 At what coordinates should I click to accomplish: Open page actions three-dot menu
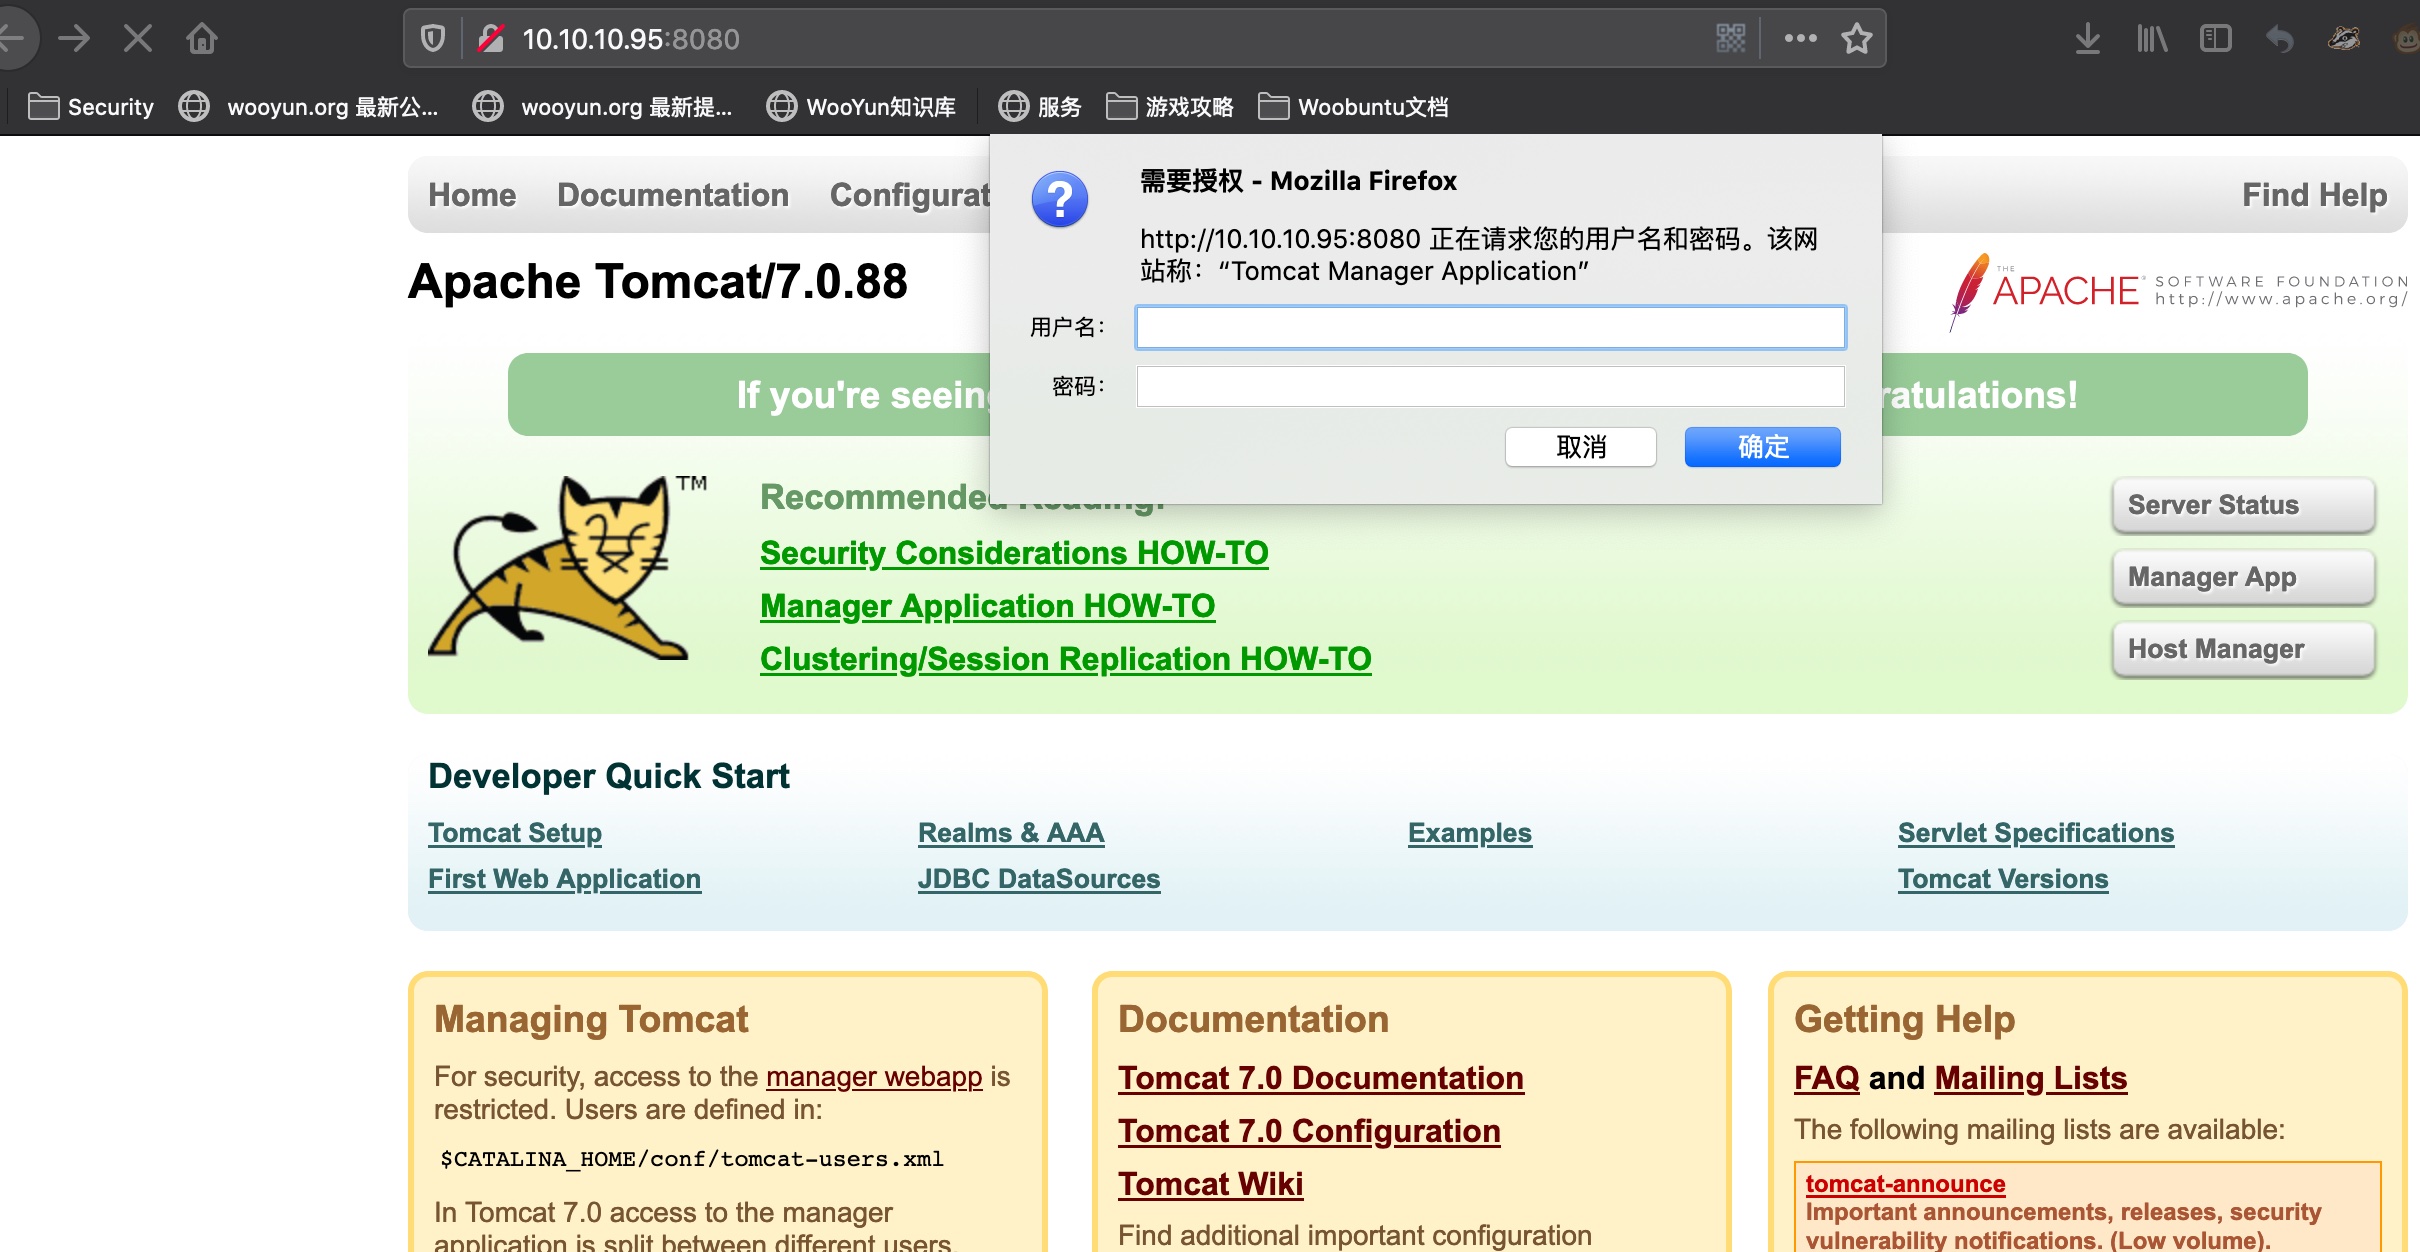coord(1800,39)
